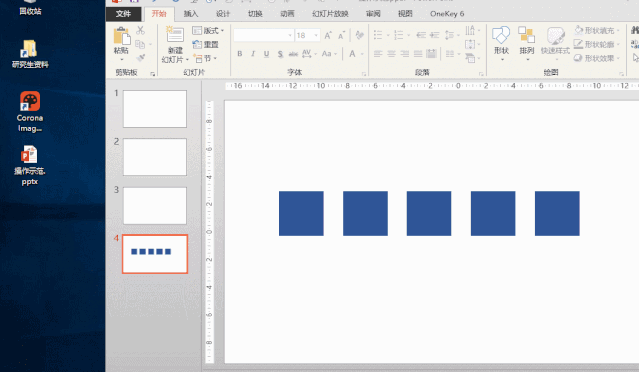
Task: Open the 形状填充 shape fill dropdown
Action: click(597, 30)
